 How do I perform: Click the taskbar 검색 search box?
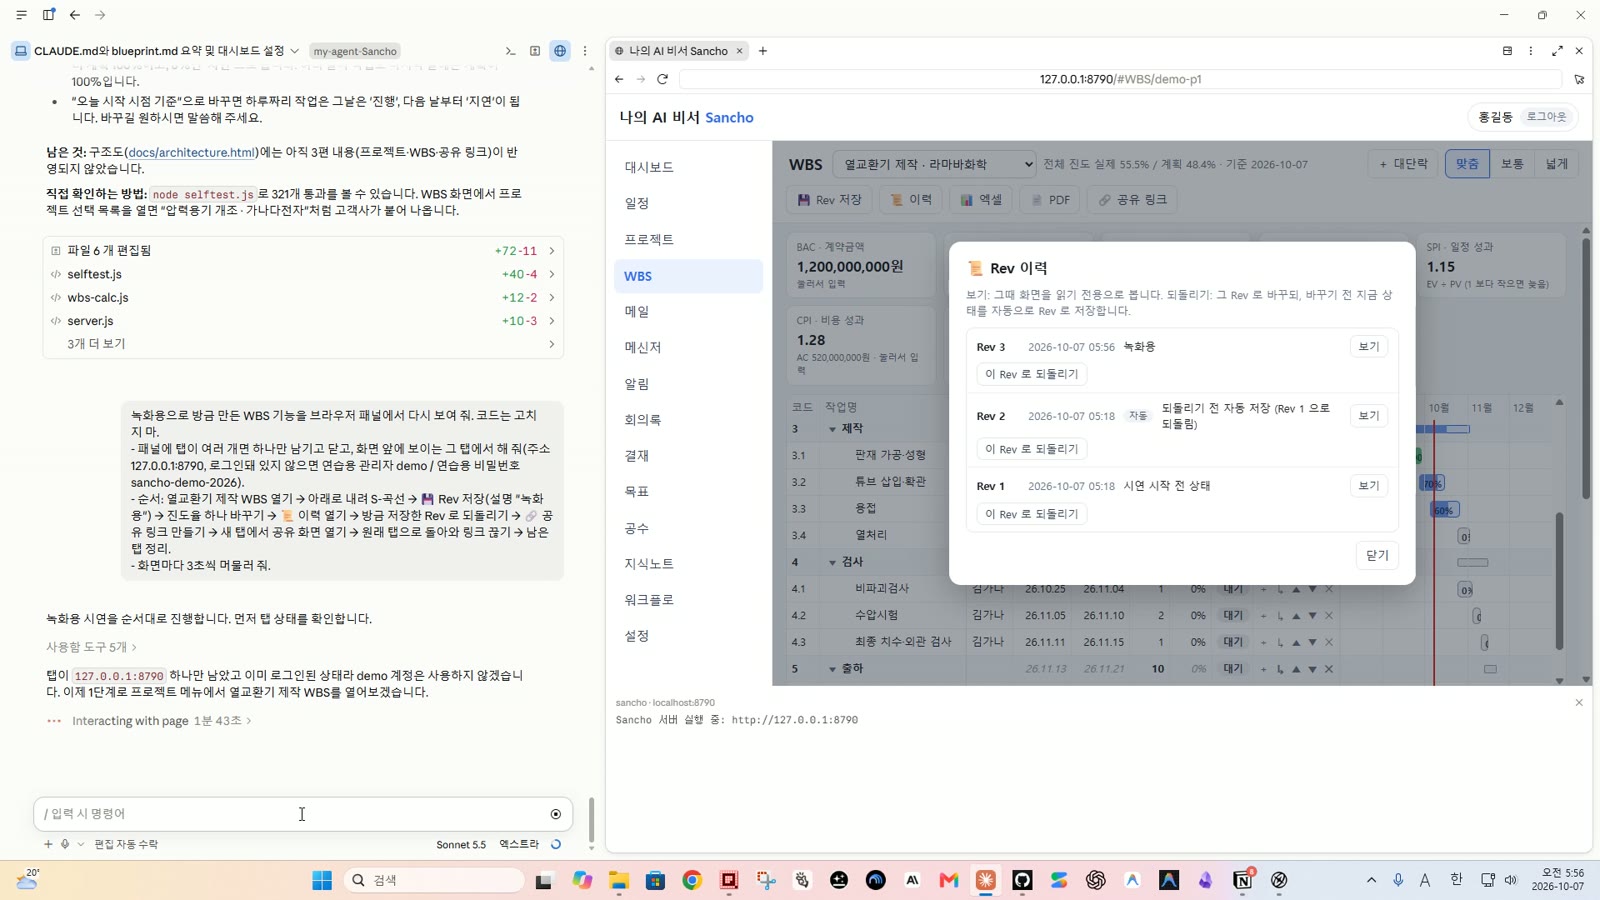click(434, 880)
